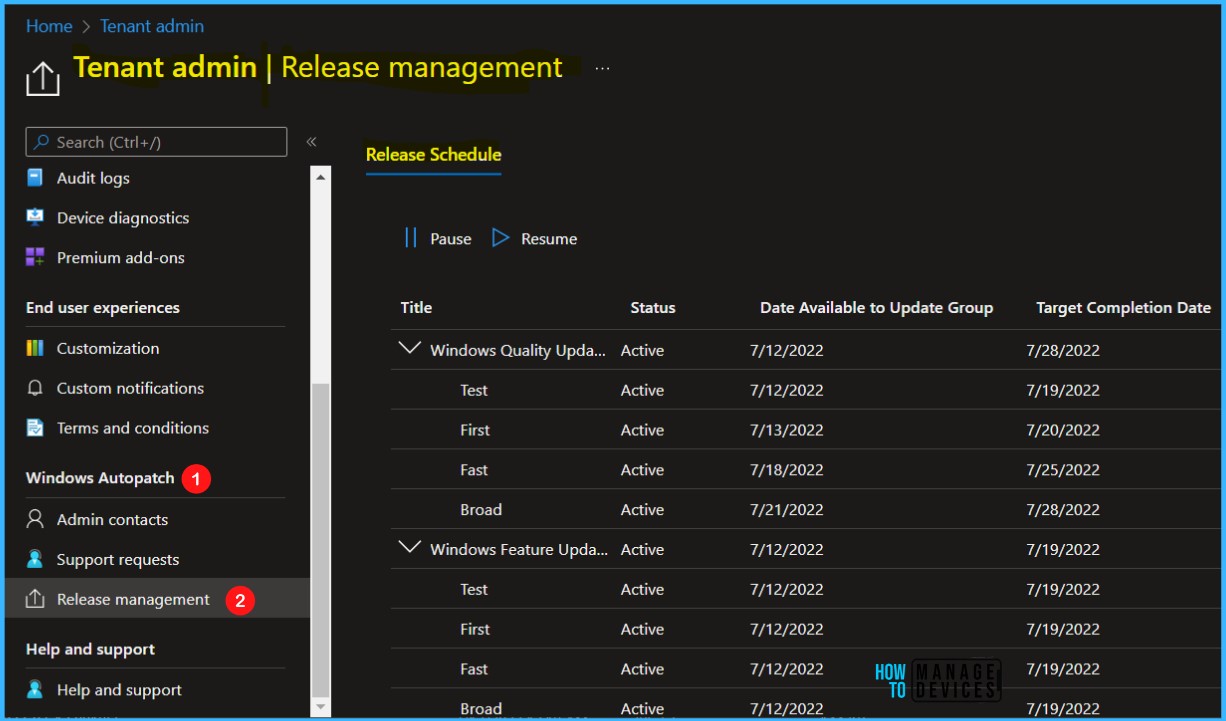Select the Test row under Quality Update
This screenshot has width=1226, height=721.
pyautogui.click(x=805, y=390)
